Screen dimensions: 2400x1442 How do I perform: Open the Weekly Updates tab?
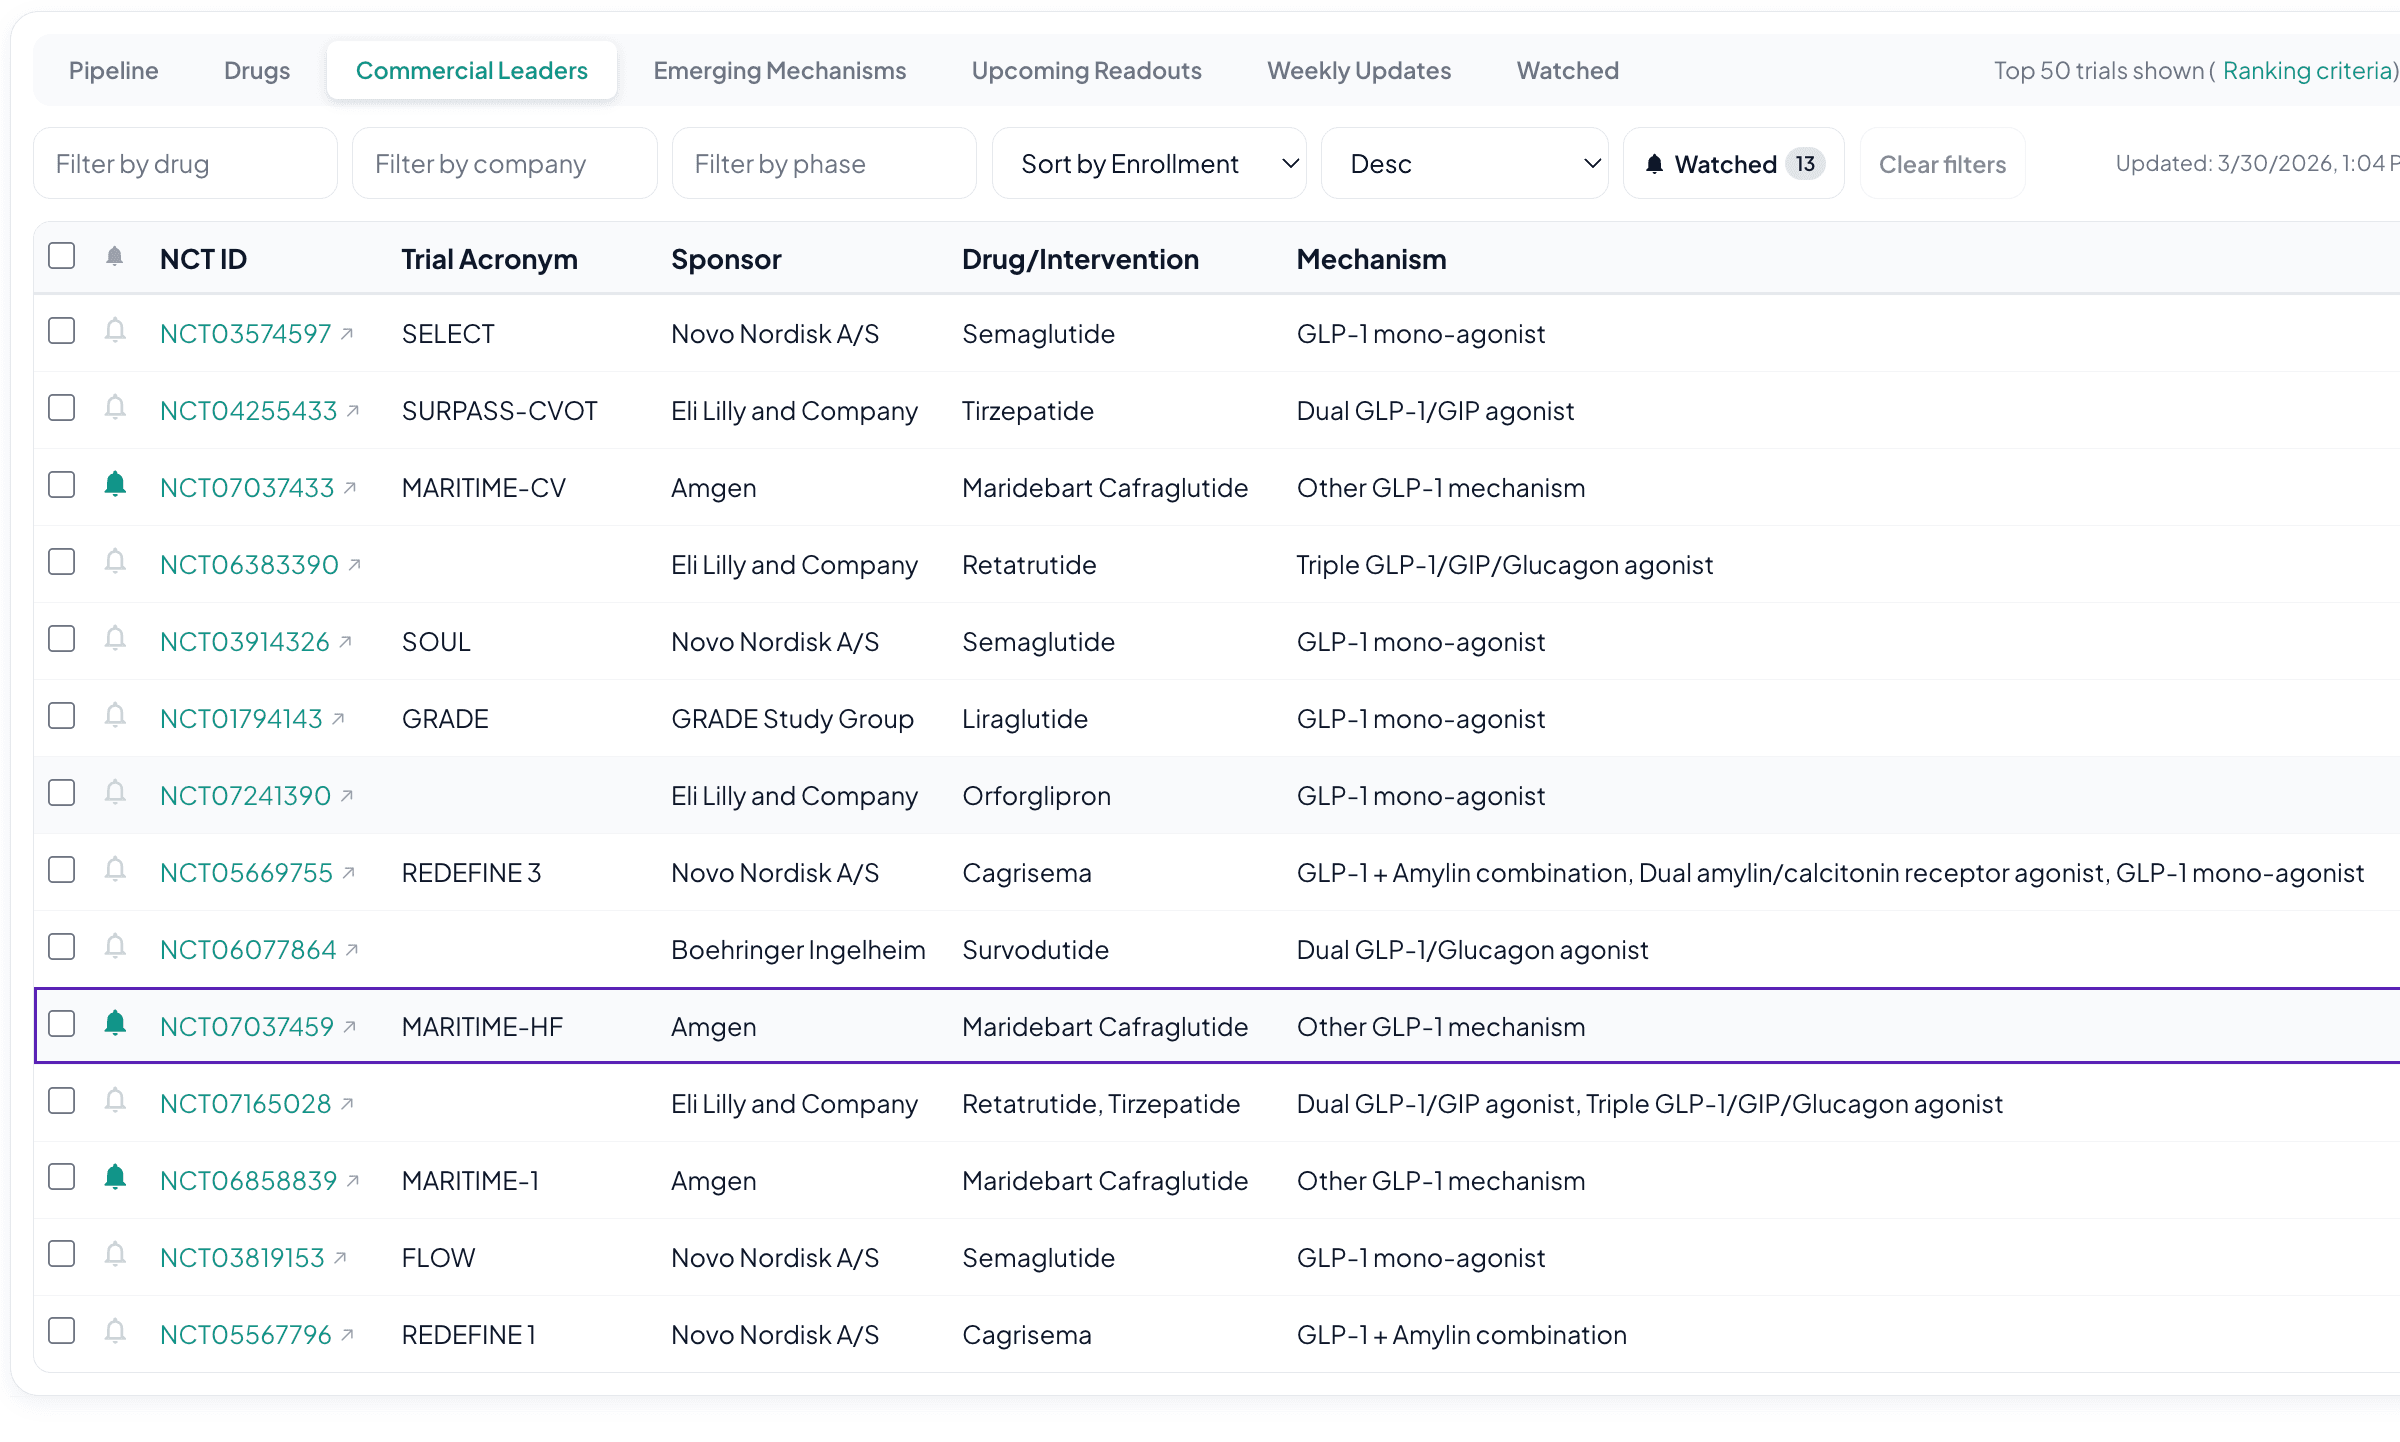[x=1359, y=71]
